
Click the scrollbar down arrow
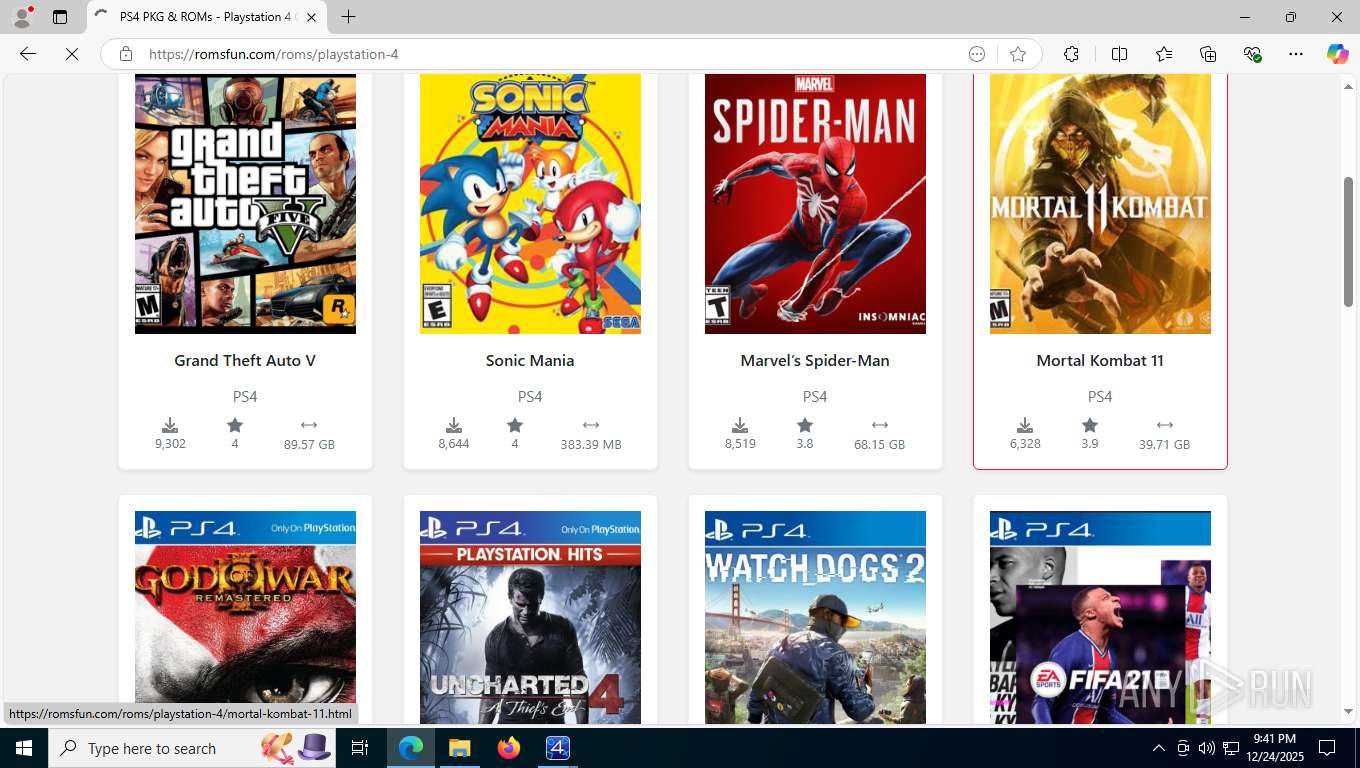point(1348,711)
